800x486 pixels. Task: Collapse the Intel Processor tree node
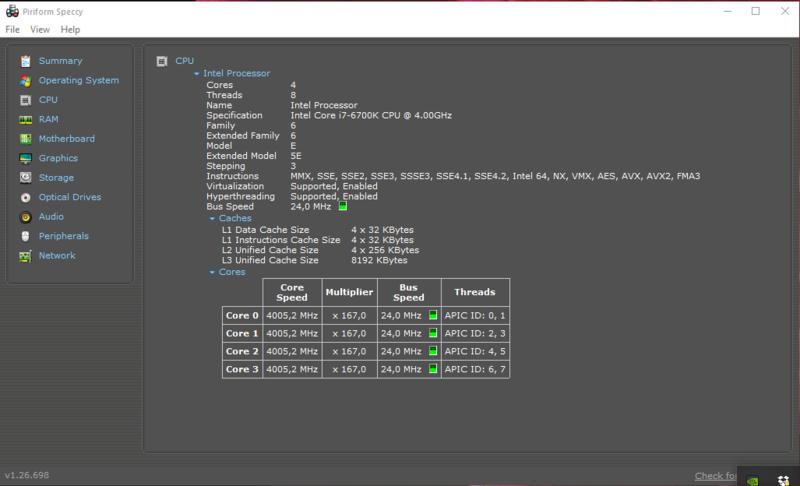click(x=196, y=73)
